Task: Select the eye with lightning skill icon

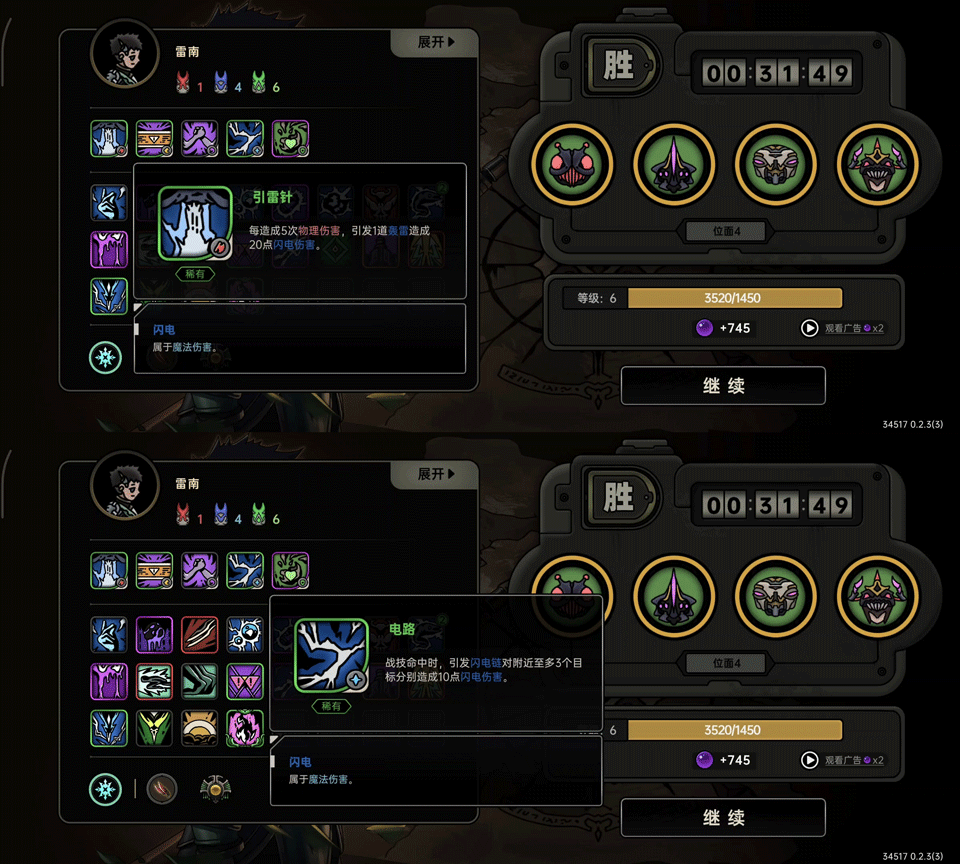Action: pyautogui.click(x=245, y=634)
